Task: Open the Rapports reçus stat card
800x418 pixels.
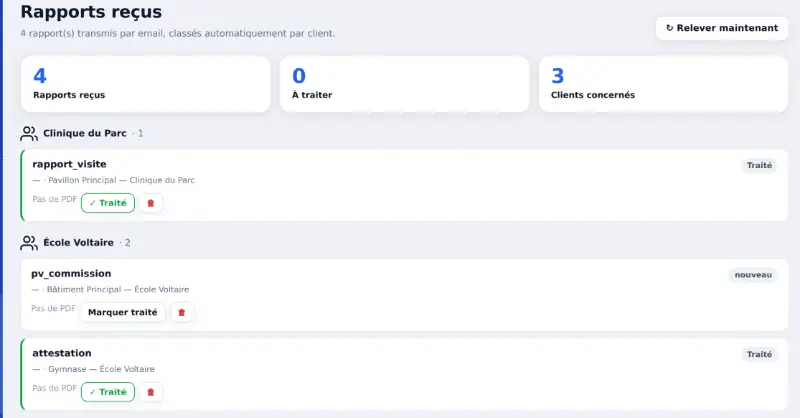Action: pyautogui.click(x=145, y=84)
